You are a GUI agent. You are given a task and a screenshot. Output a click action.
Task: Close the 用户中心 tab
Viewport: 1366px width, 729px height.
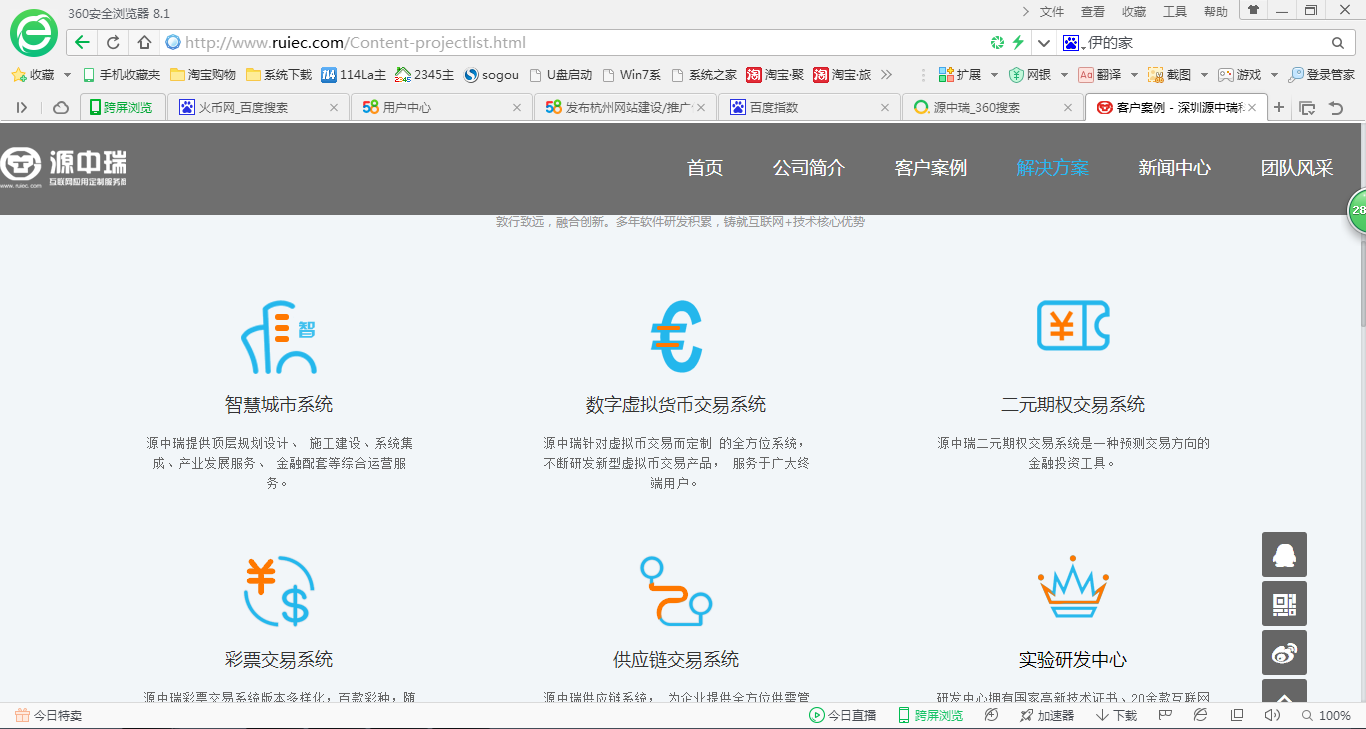coord(517,107)
